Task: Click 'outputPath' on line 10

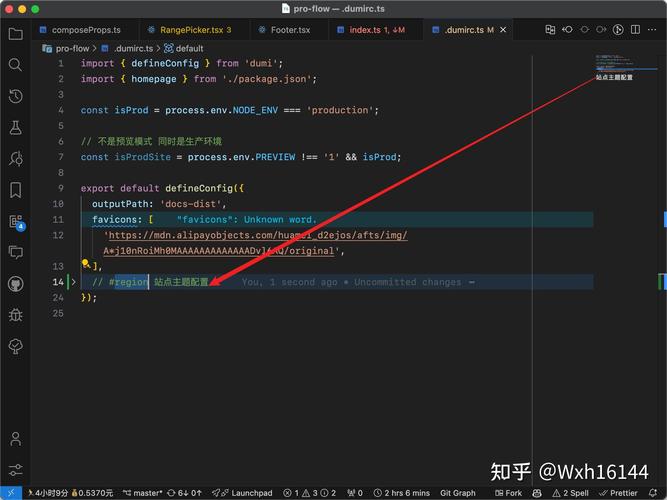Action: coord(120,204)
